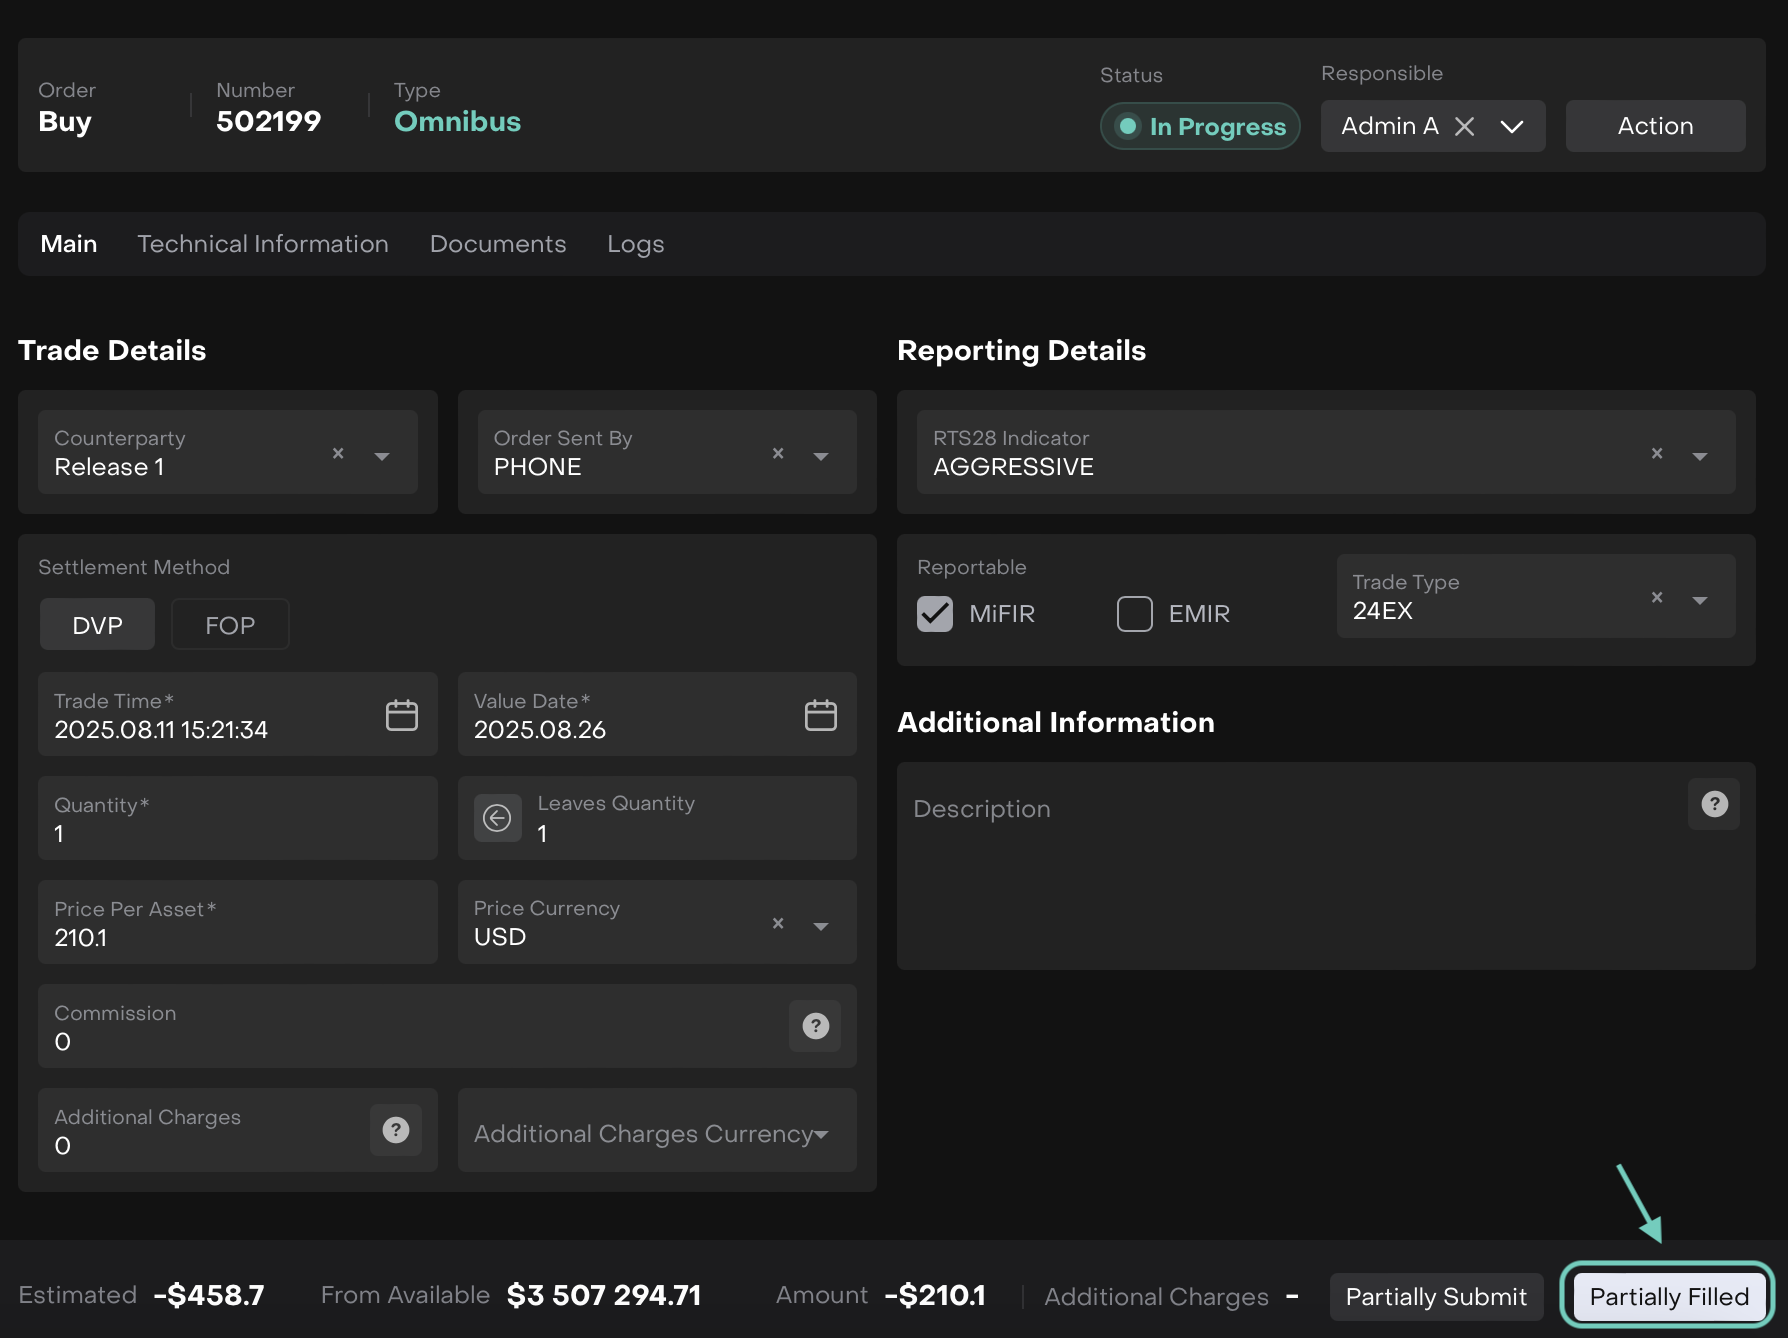The image size is (1788, 1338).
Task: Open the Logs tab
Action: (635, 244)
